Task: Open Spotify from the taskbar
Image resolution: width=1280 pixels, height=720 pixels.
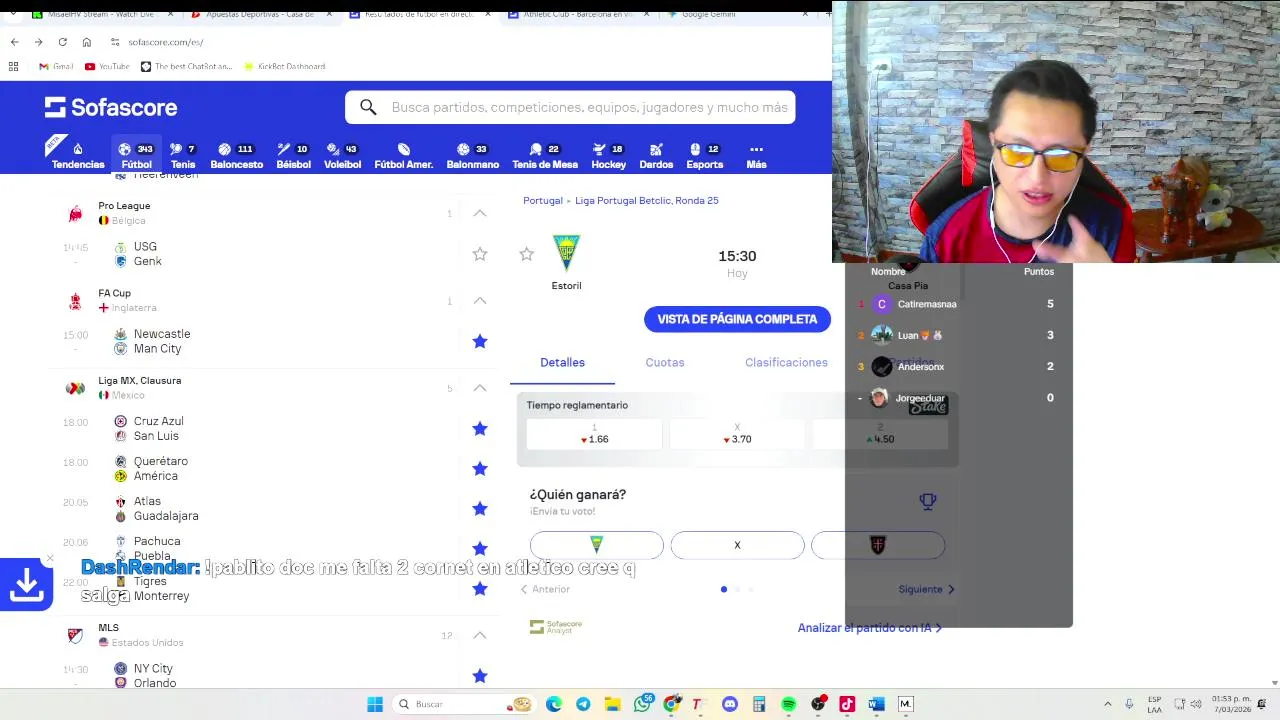Action: 789,704
